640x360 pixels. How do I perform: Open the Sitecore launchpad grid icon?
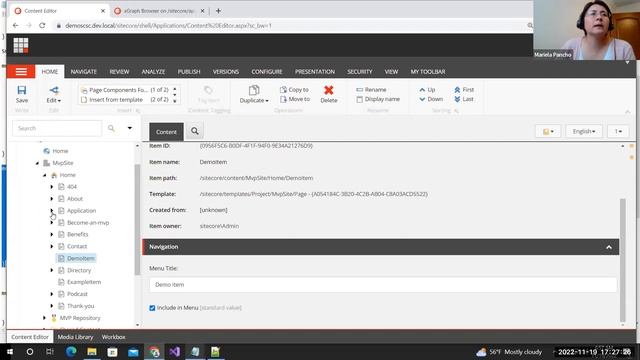pyautogui.click(x=21, y=45)
